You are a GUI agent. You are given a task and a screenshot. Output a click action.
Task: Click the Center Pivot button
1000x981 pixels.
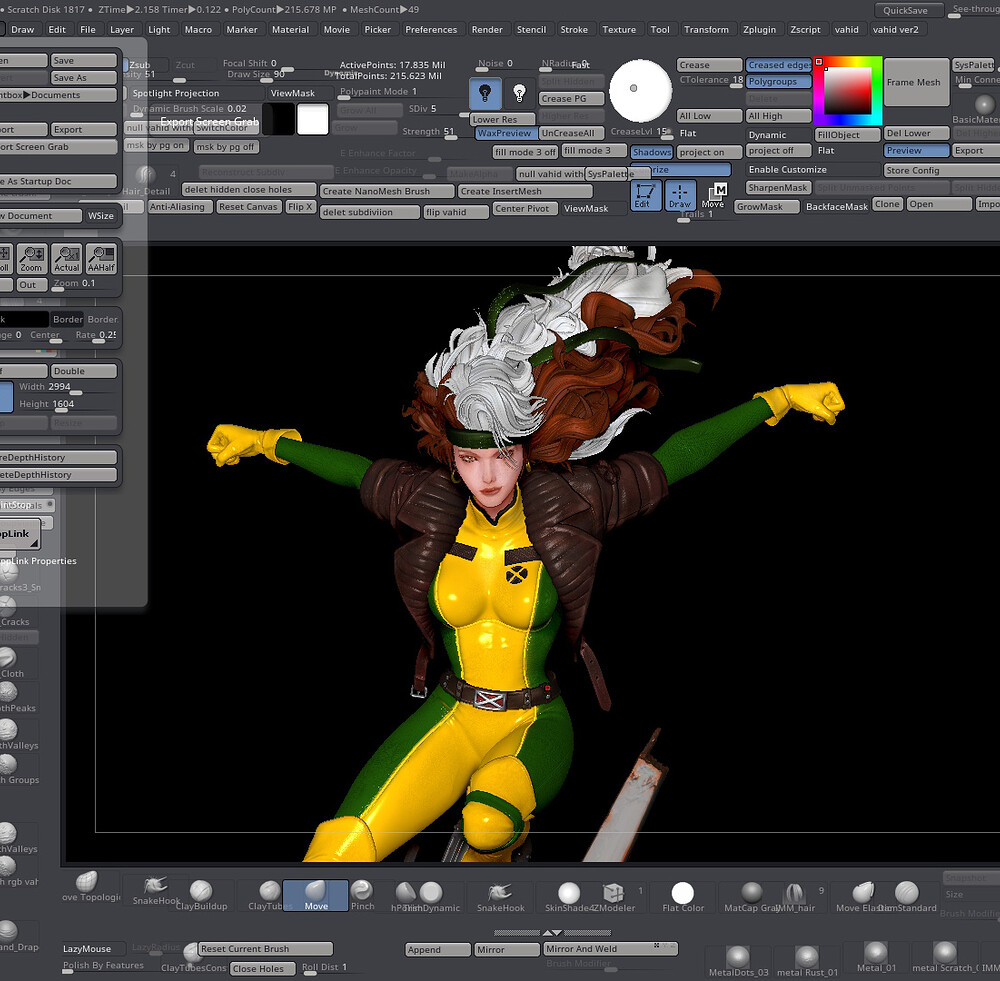point(525,208)
